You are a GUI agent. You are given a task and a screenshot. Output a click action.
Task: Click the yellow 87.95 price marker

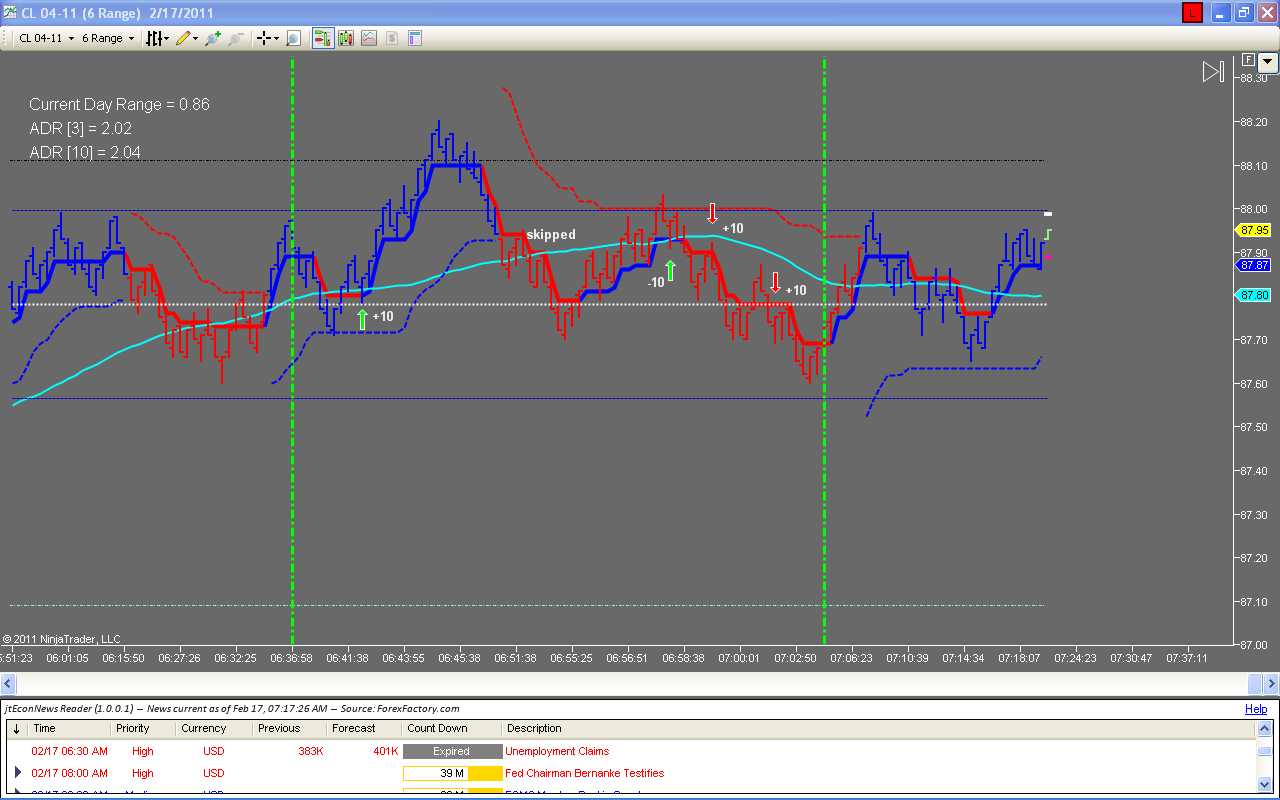(1254, 230)
